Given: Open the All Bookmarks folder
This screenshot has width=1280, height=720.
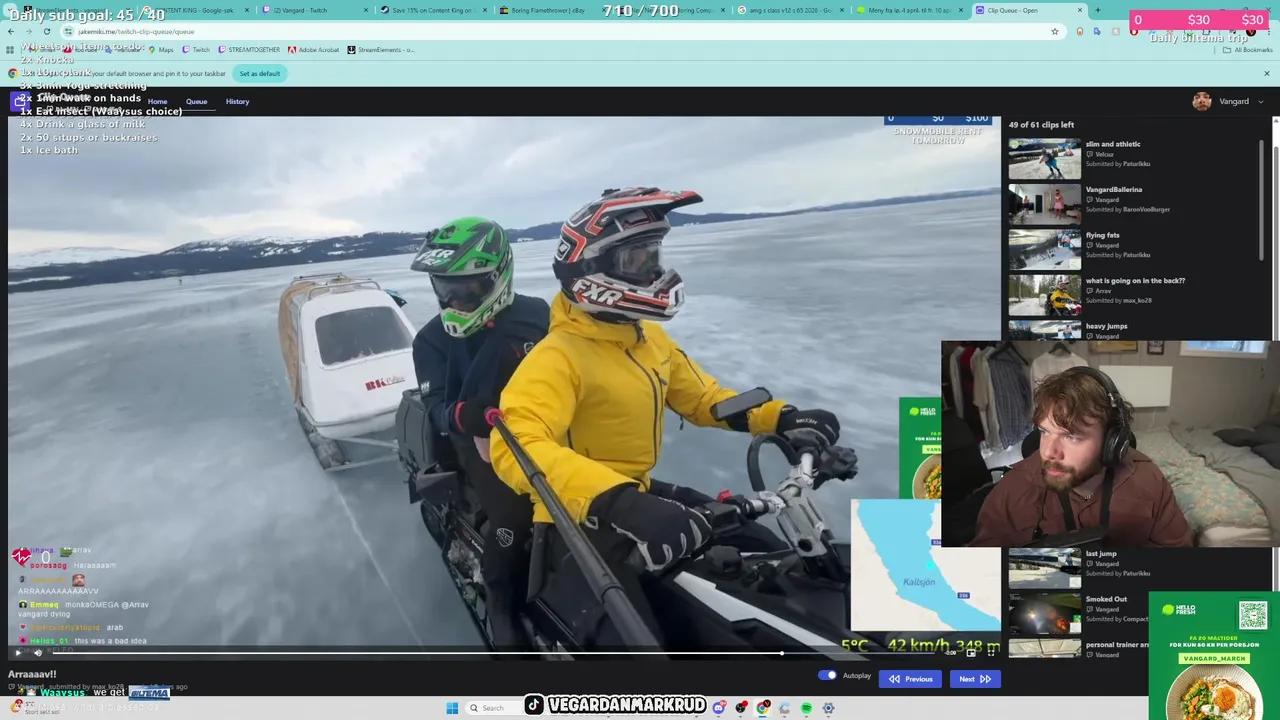Looking at the screenshot, I should click(x=1247, y=49).
